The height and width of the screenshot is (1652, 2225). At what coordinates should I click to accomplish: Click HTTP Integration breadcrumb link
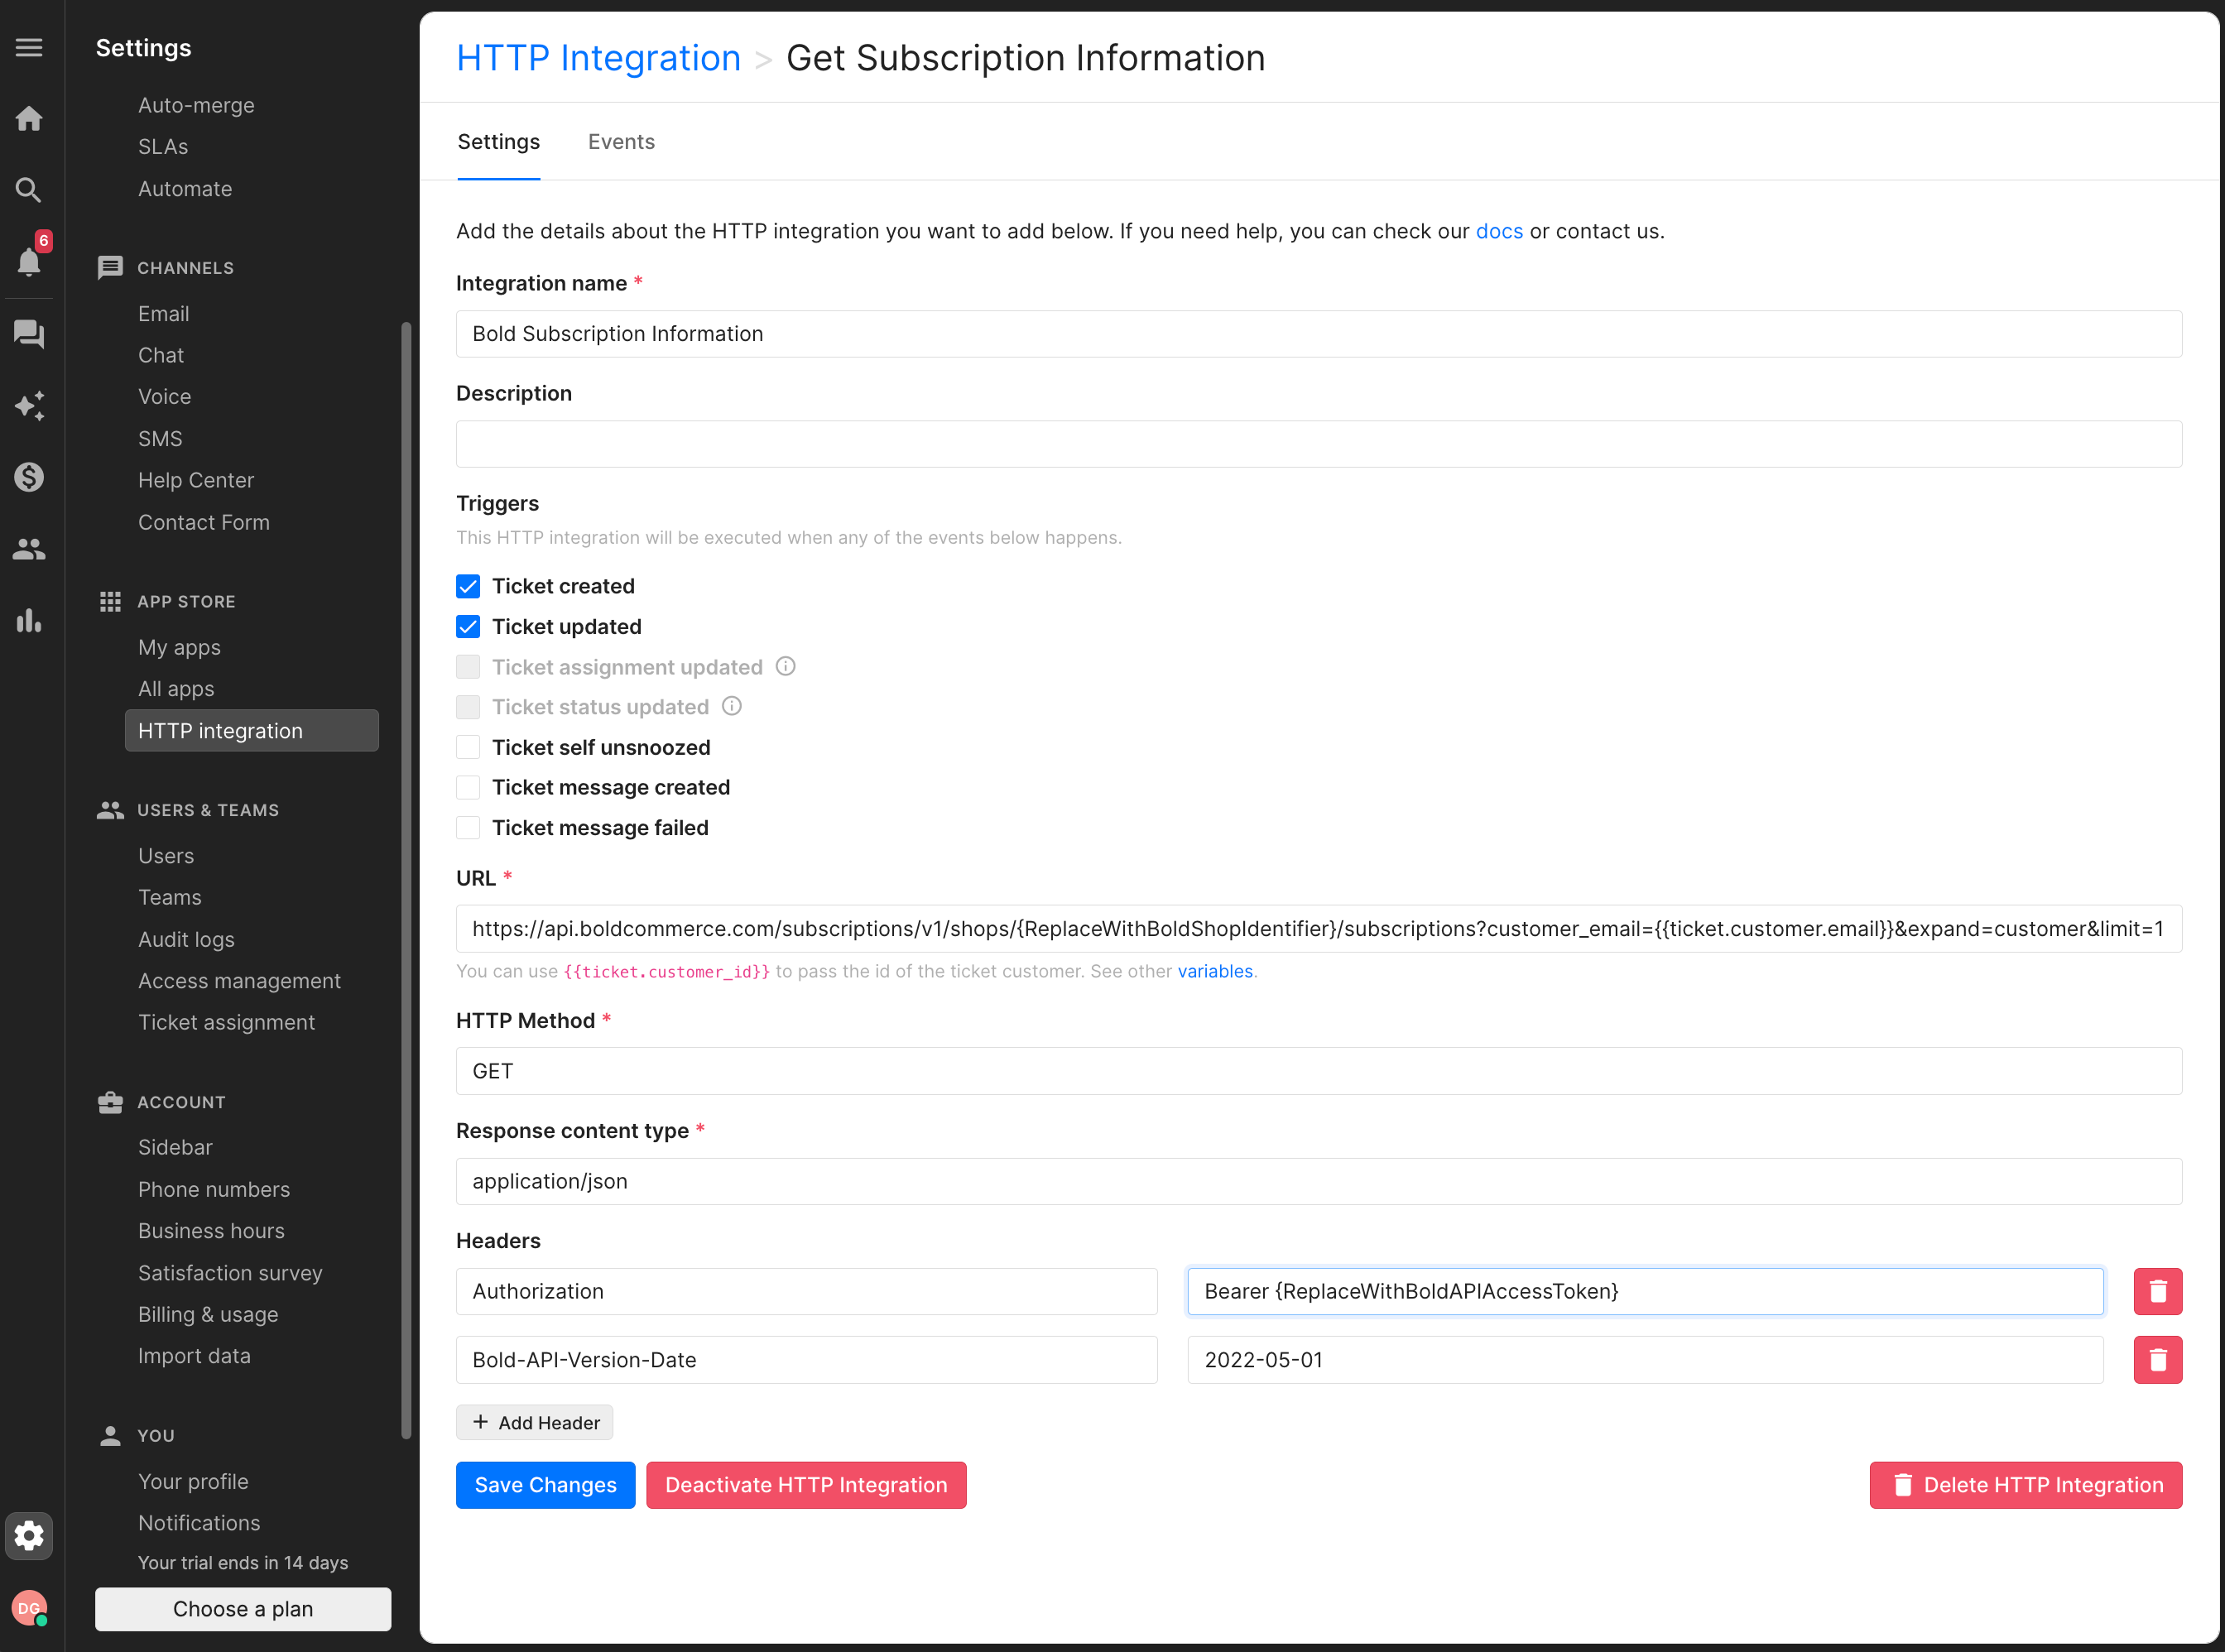click(x=598, y=58)
